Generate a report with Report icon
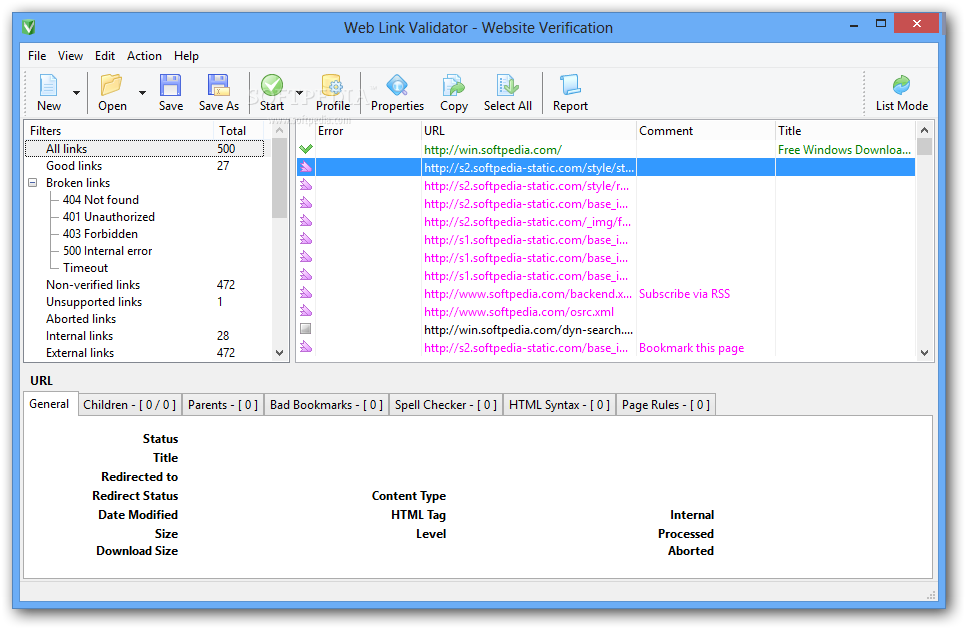 coord(570,87)
